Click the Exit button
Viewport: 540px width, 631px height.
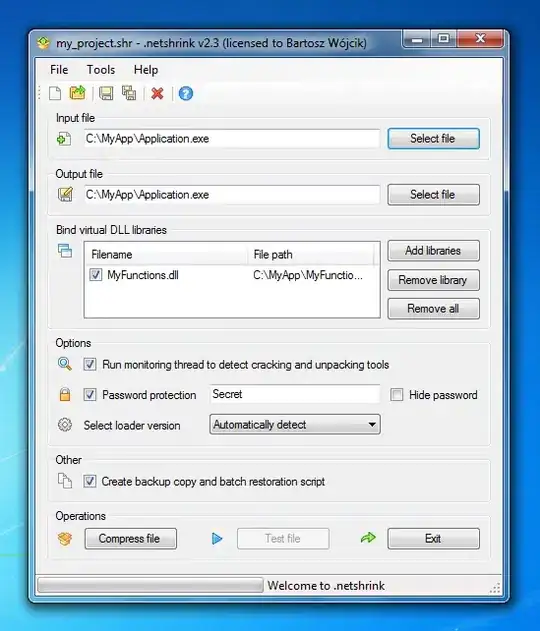tap(433, 538)
